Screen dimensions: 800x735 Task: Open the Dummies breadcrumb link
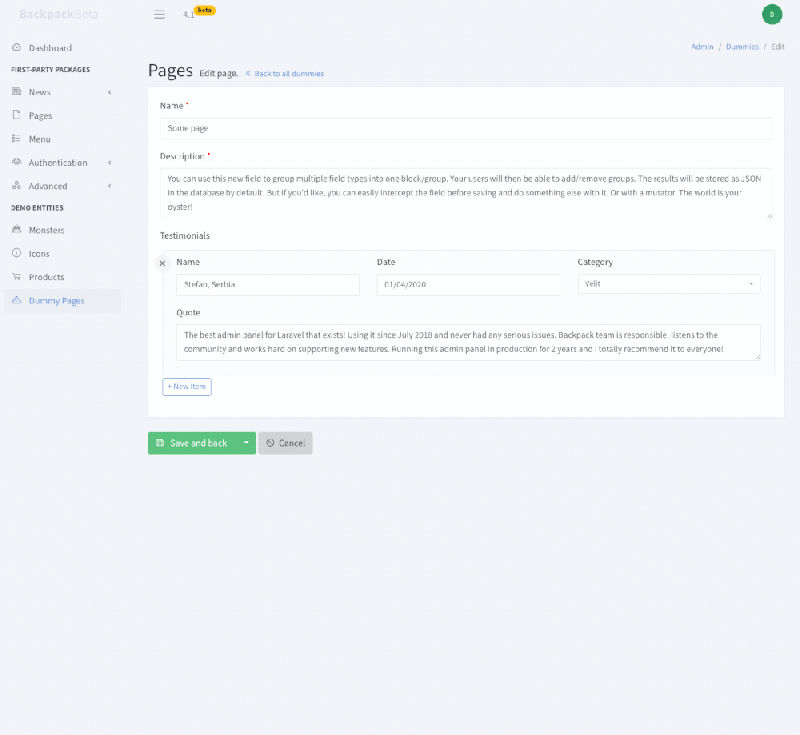point(742,46)
